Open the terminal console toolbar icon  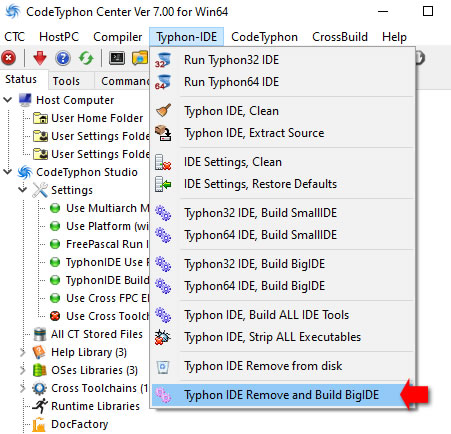(117, 58)
